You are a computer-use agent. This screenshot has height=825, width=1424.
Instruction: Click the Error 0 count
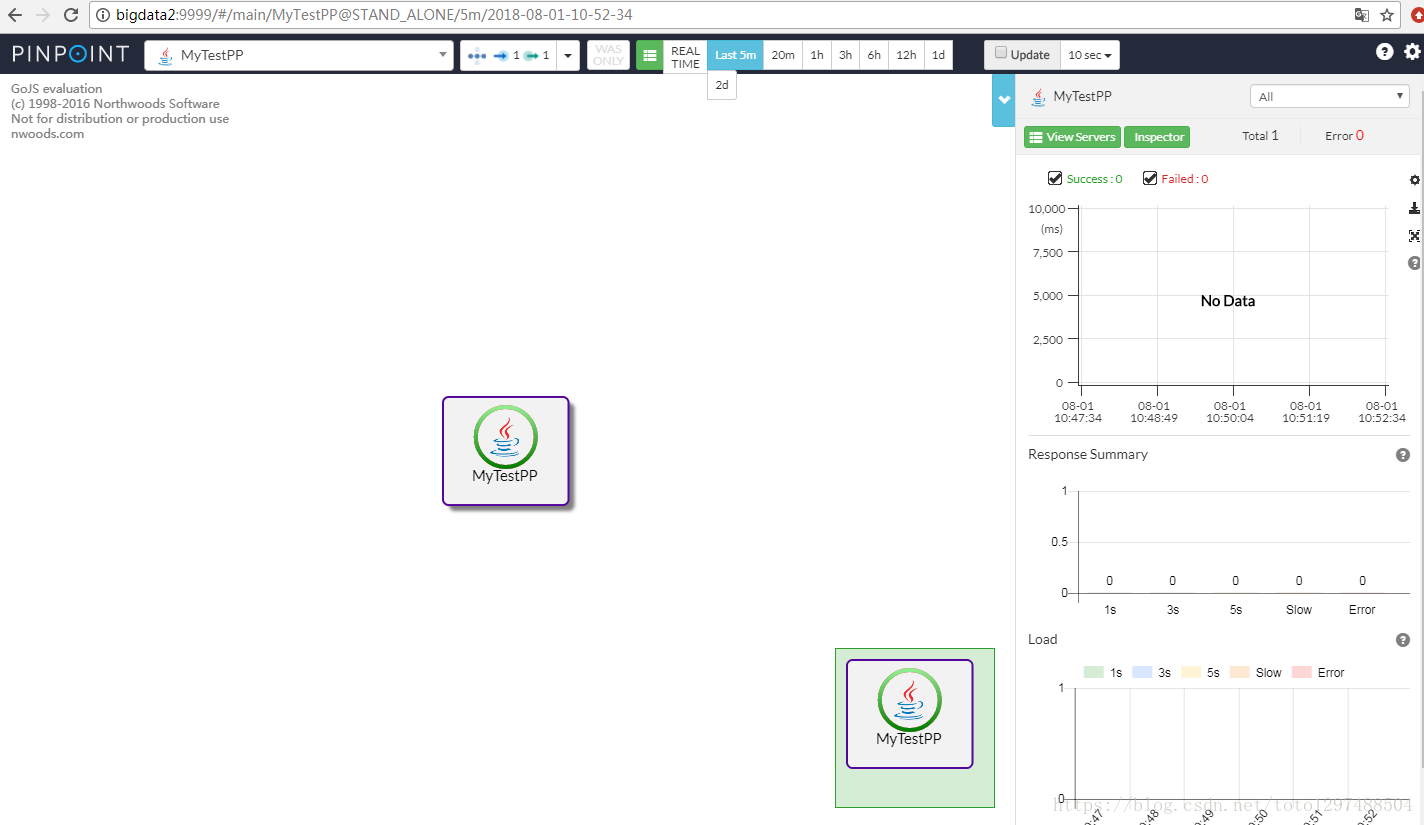[1344, 136]
